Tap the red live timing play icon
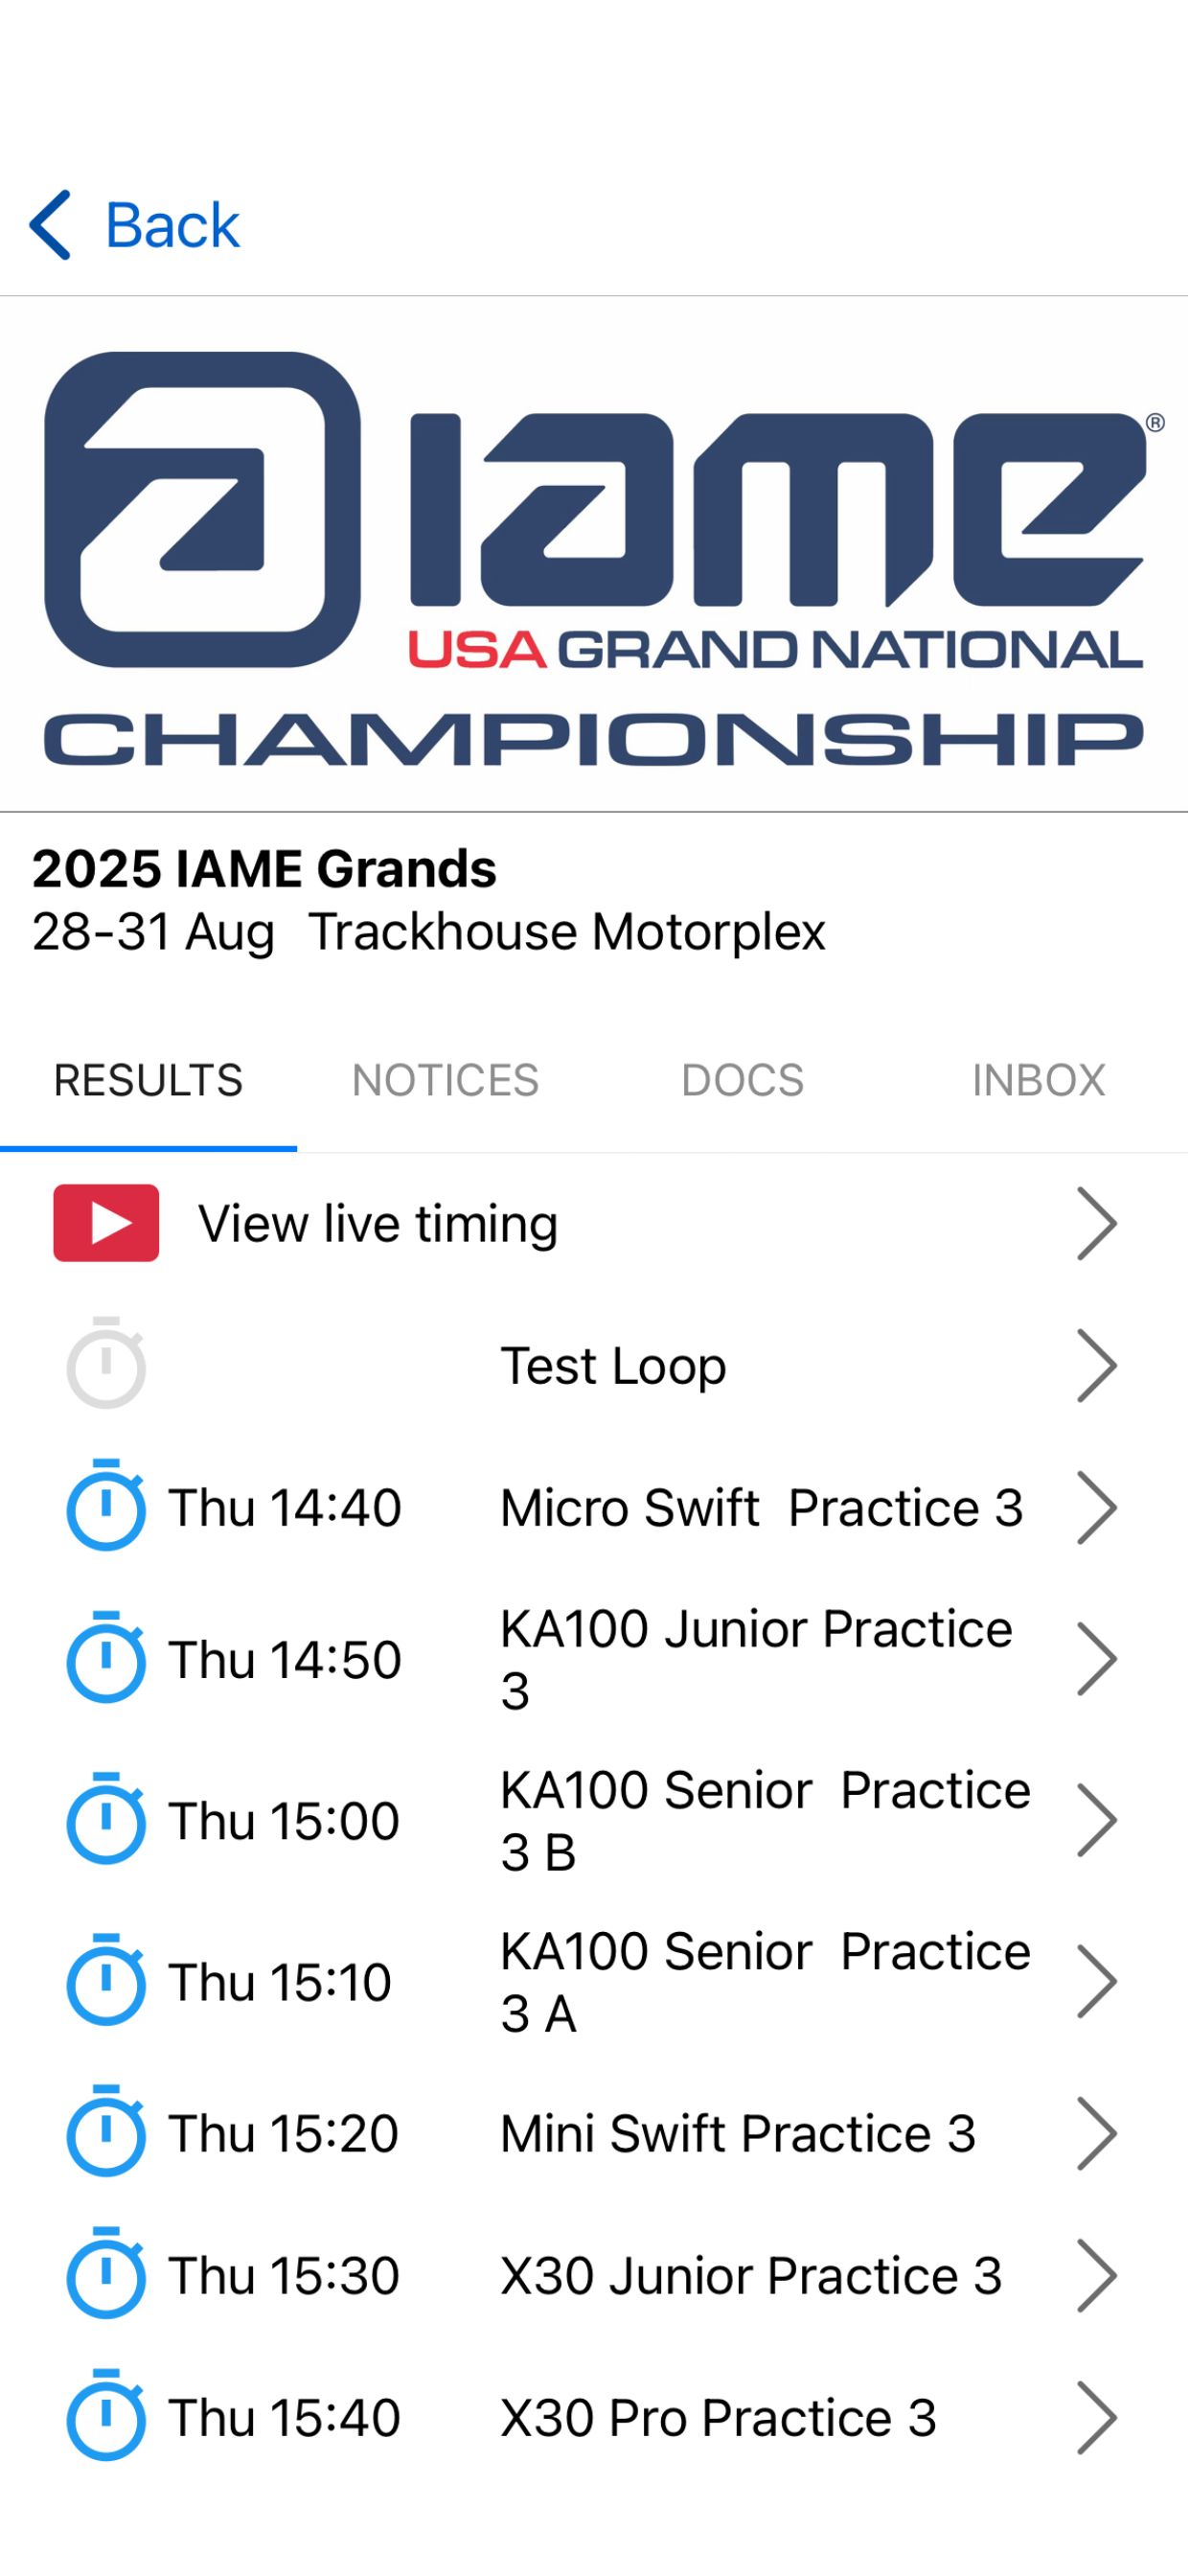Image resolution: width=1190 pixels, height=2576 pixels. pos(106,1223)
